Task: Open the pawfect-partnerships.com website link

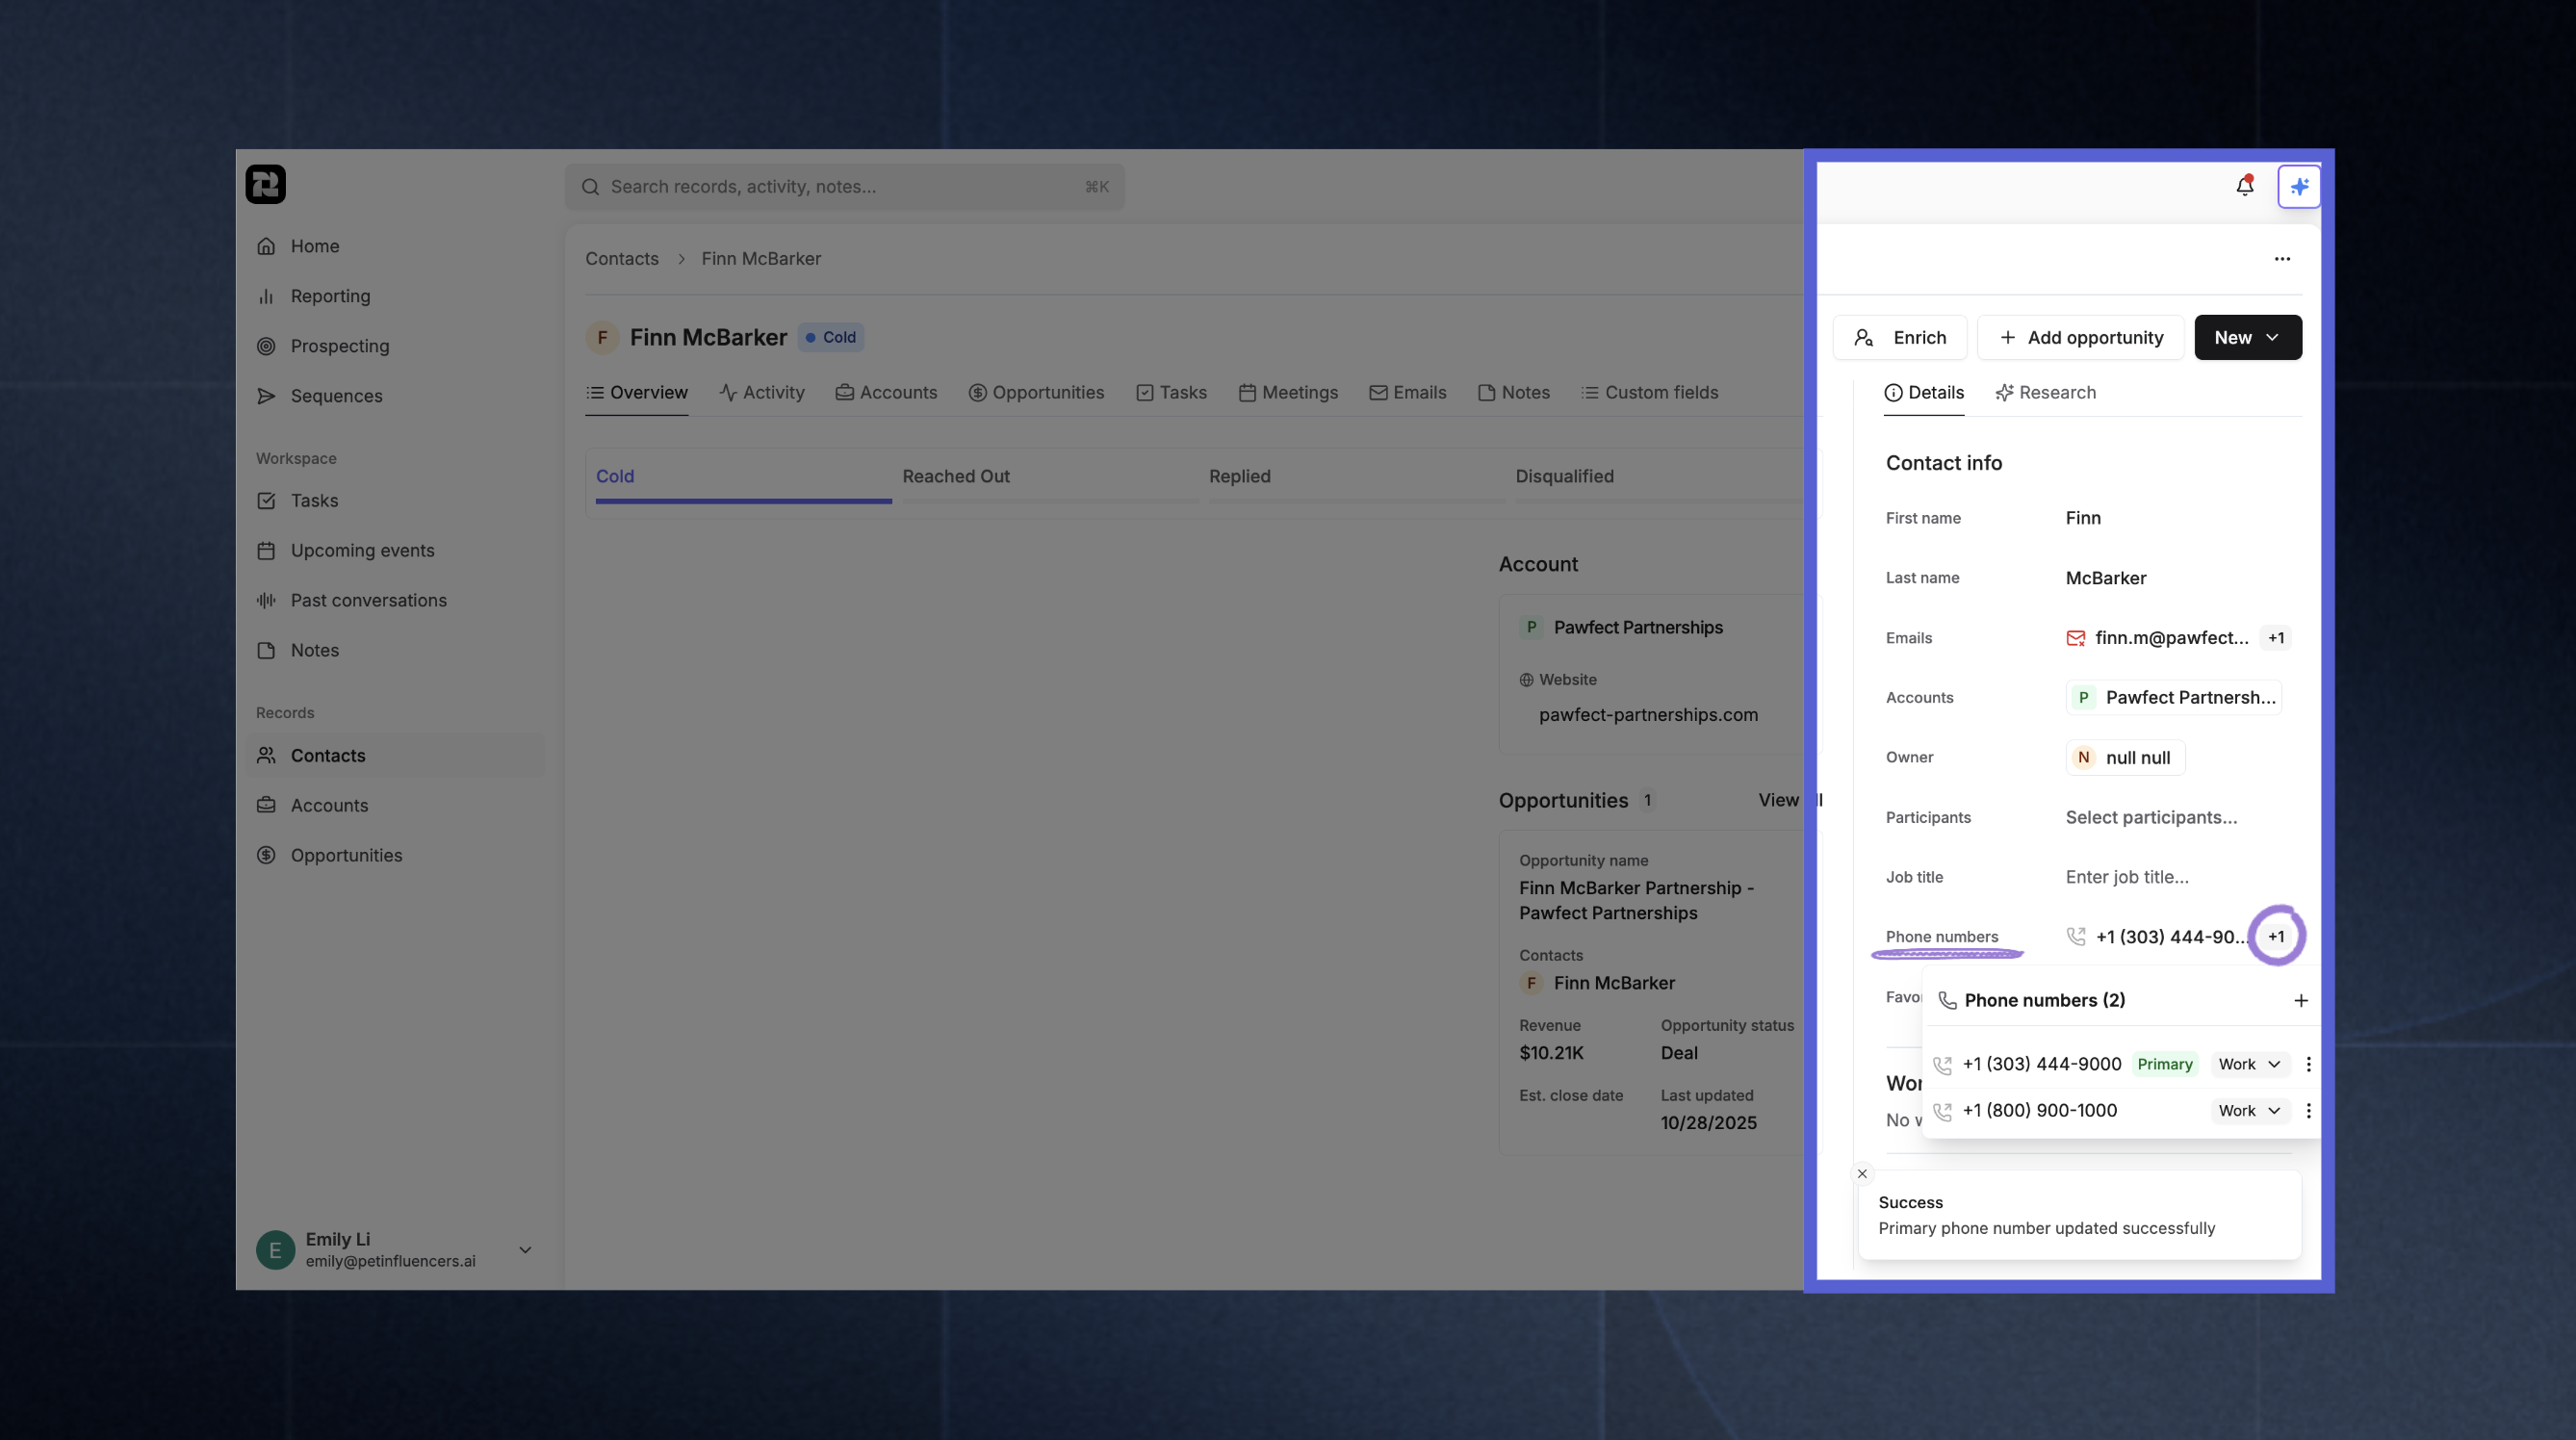Action: 1648,714
